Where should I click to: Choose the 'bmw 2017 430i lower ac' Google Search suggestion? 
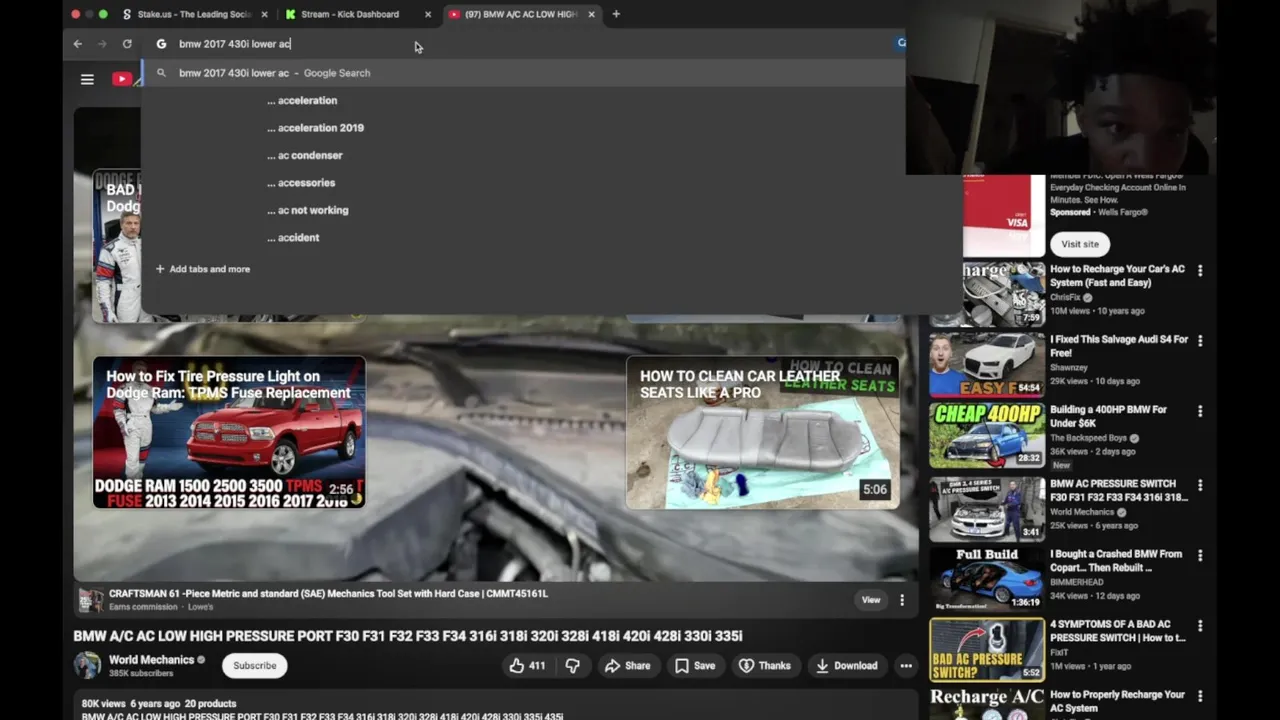point(523,73)
